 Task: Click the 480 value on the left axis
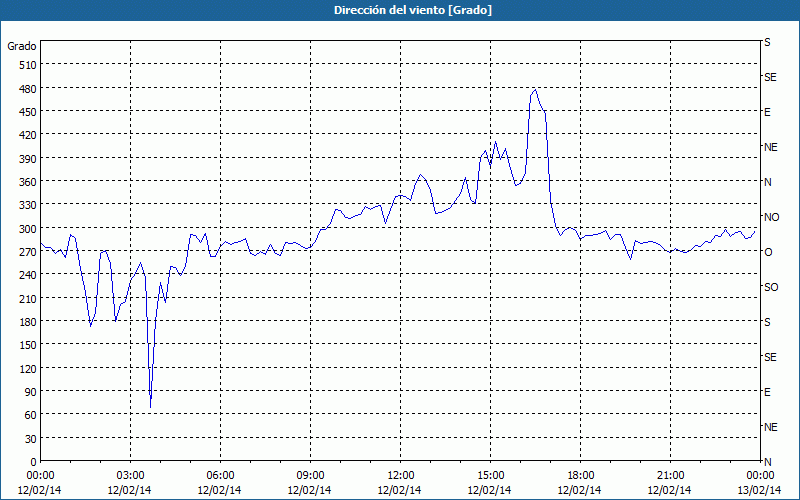pos(28,88)
